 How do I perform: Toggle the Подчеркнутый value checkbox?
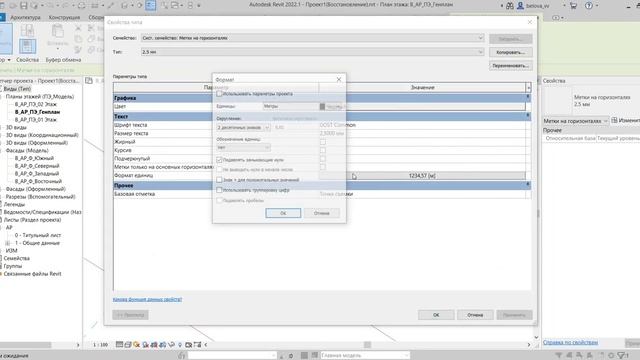(323, 158)
